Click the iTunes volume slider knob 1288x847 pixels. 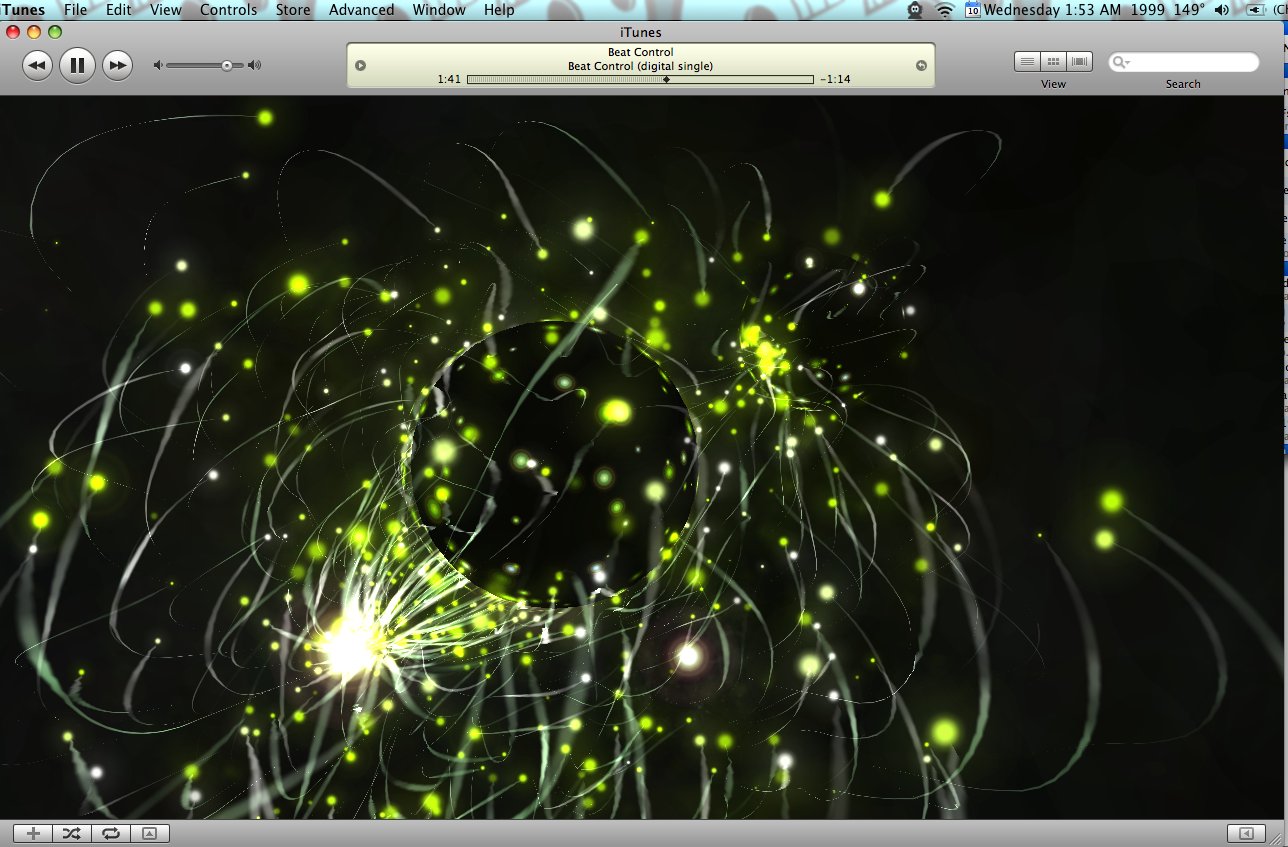[x=227, y=65]
